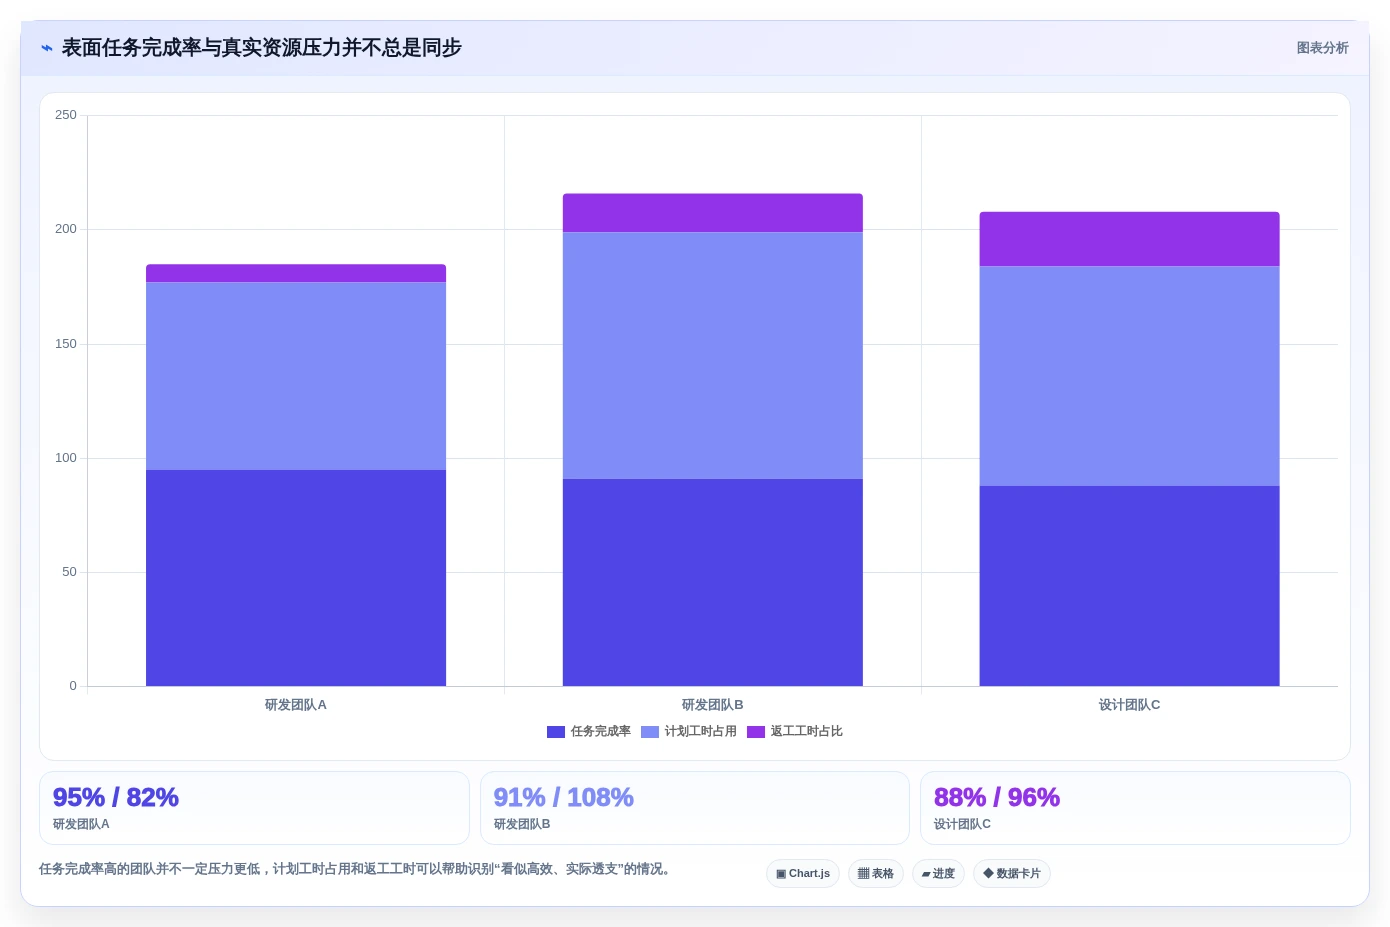
Task: Click the 200 y-axis tick label
Action: click(x=66, y=229)
